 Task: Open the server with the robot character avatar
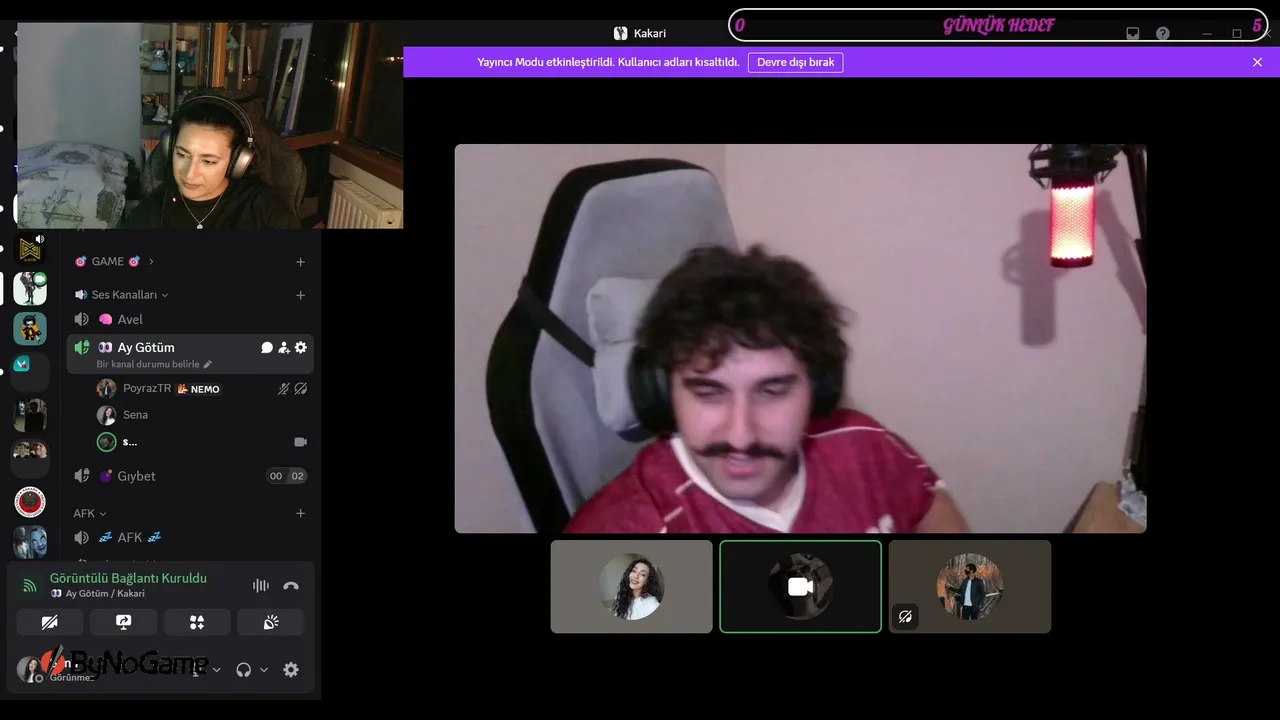(x=30, y=288)
